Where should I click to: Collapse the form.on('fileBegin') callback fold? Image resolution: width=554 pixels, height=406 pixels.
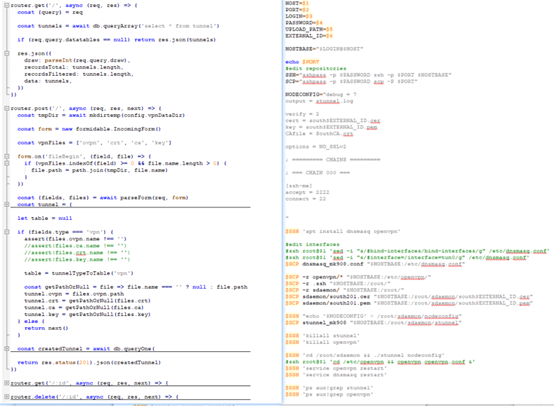[7, 156]
